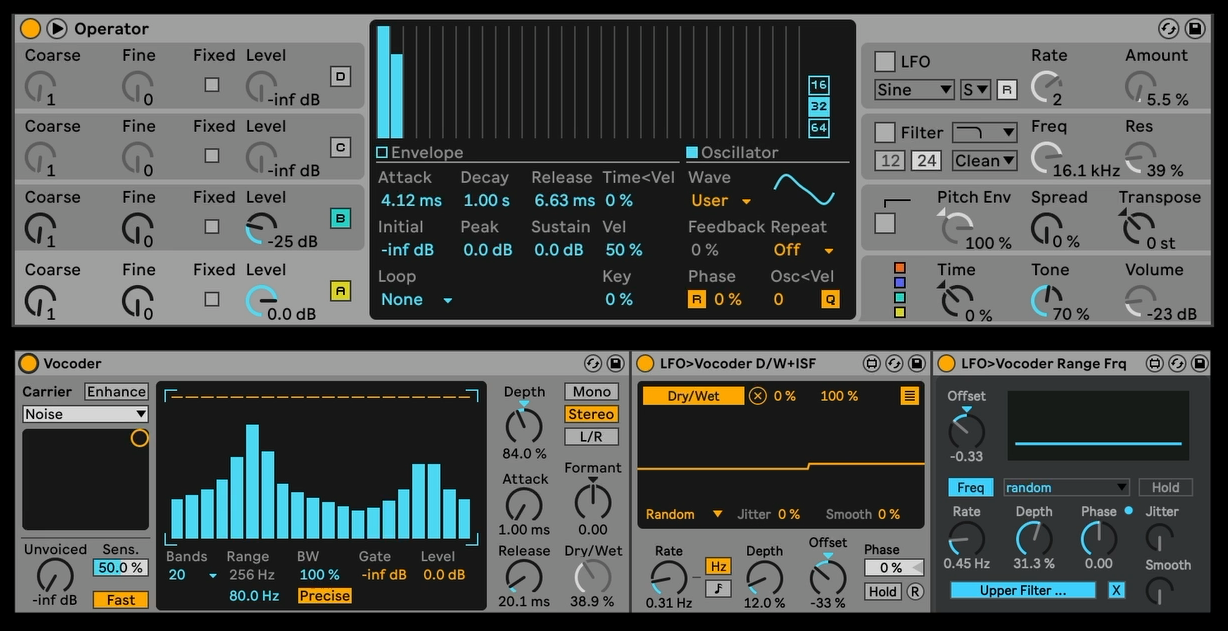Click the Upper Filter mapping button
1228x631 pixels.
[x=1022, y=590]
